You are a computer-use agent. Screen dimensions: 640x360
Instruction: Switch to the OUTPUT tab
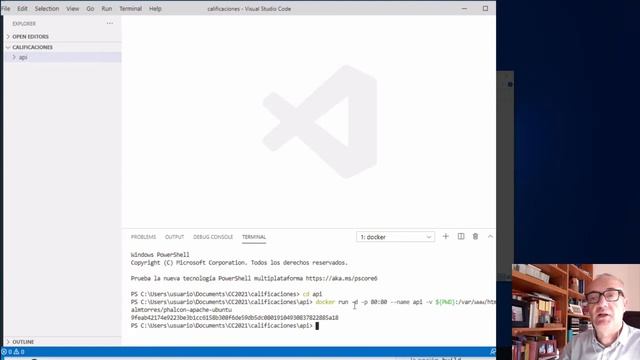[174, 237]
